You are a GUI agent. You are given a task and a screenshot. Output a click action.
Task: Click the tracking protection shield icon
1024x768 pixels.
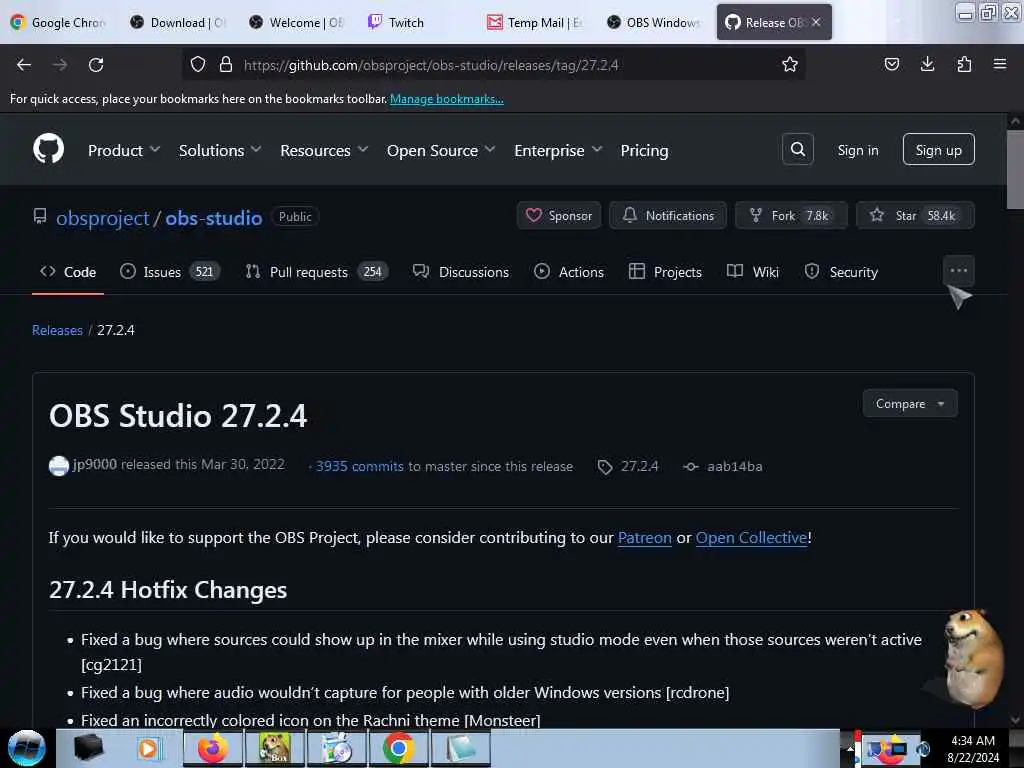click(198, 64)
